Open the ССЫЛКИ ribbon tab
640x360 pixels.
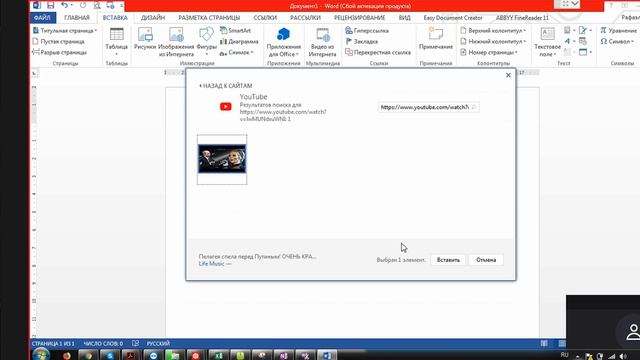coord(265,18)
